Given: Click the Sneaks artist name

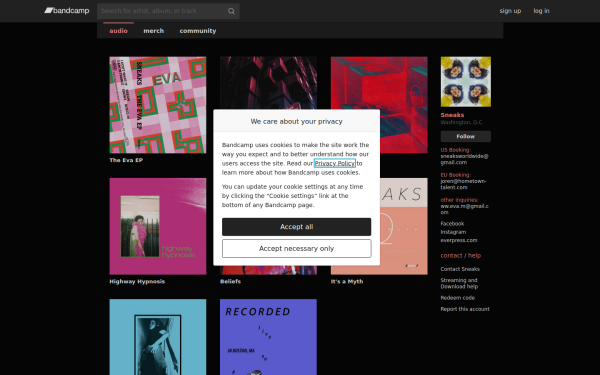Looking at the screenshot, I should [452, 115].
